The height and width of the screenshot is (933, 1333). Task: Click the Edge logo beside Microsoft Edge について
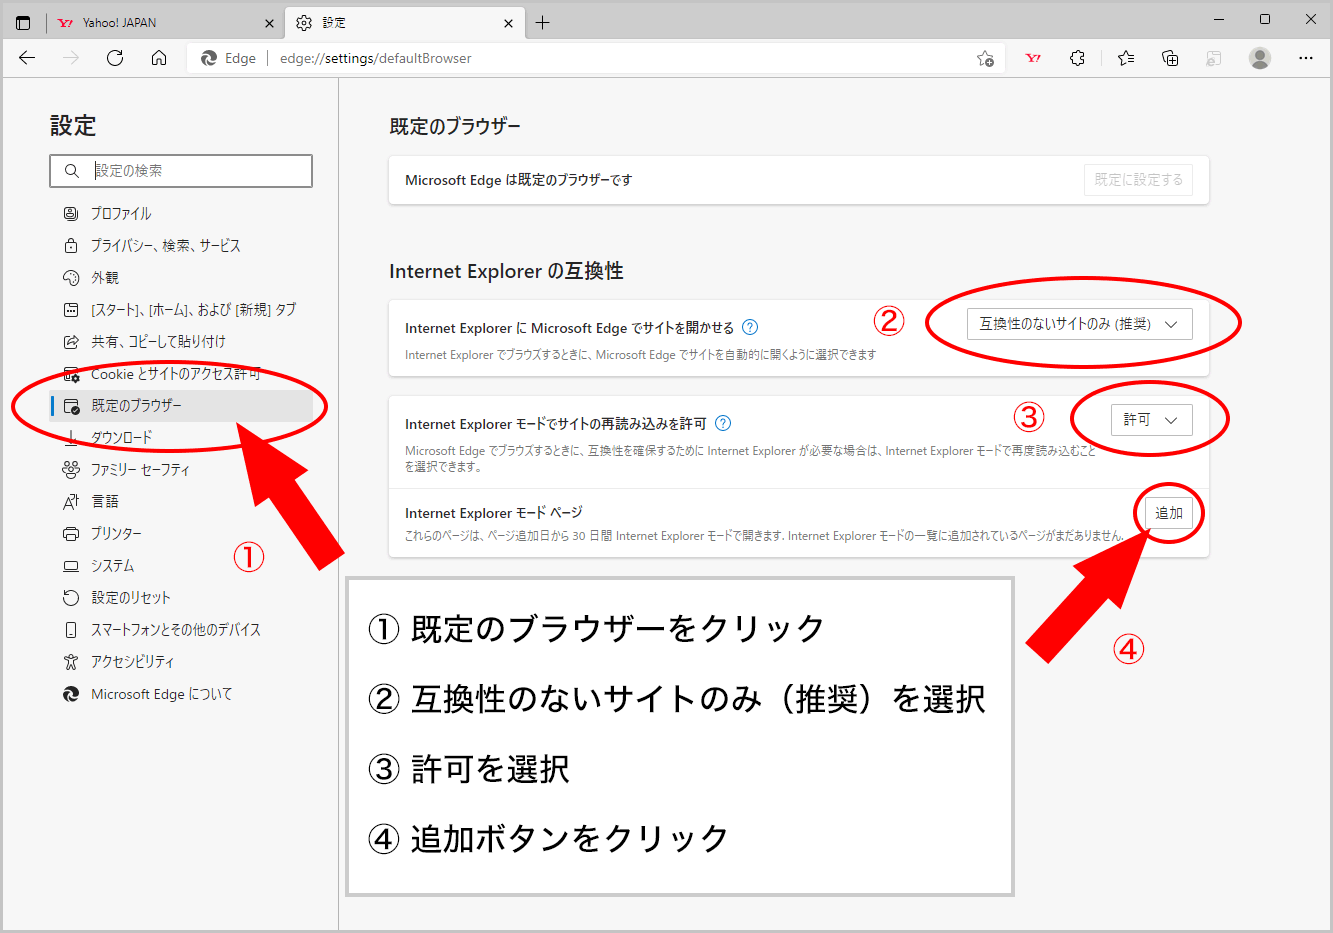click(71, 693)
